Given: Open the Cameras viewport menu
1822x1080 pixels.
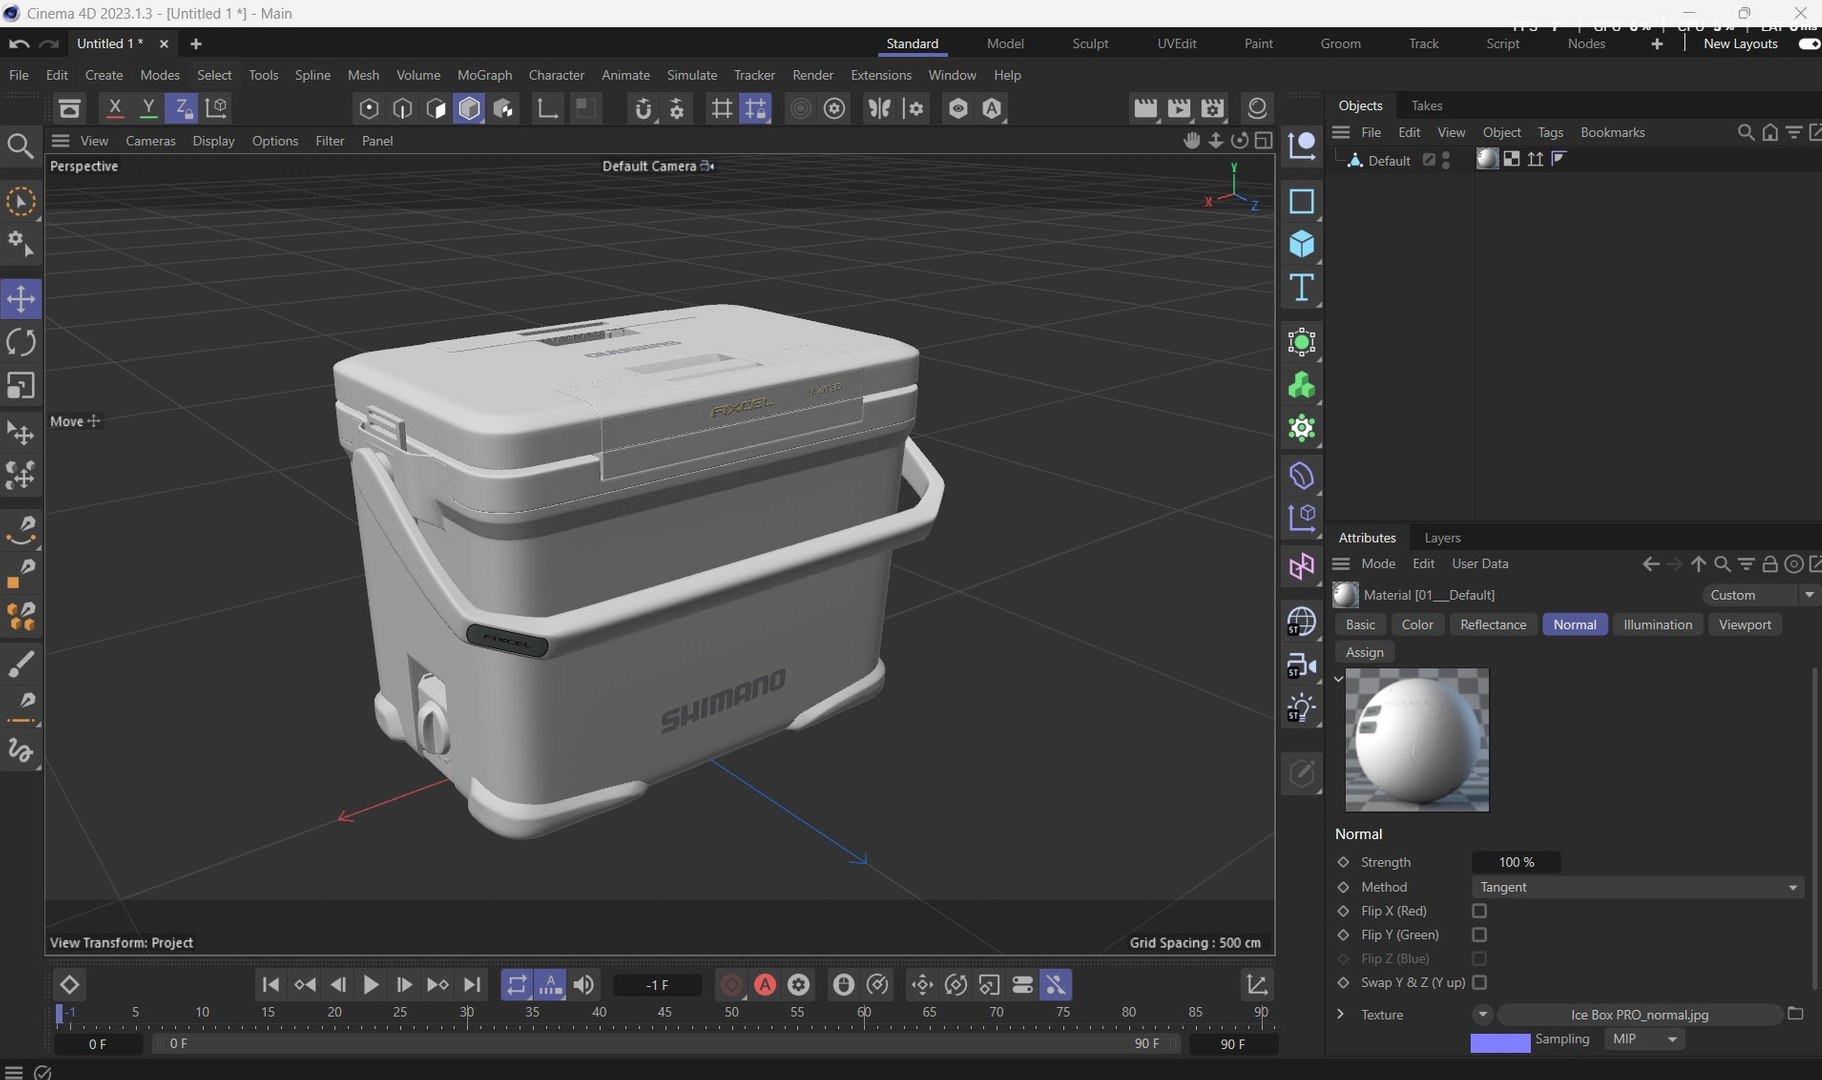Looking at the screenshot, I should click(x=150, y=141).
